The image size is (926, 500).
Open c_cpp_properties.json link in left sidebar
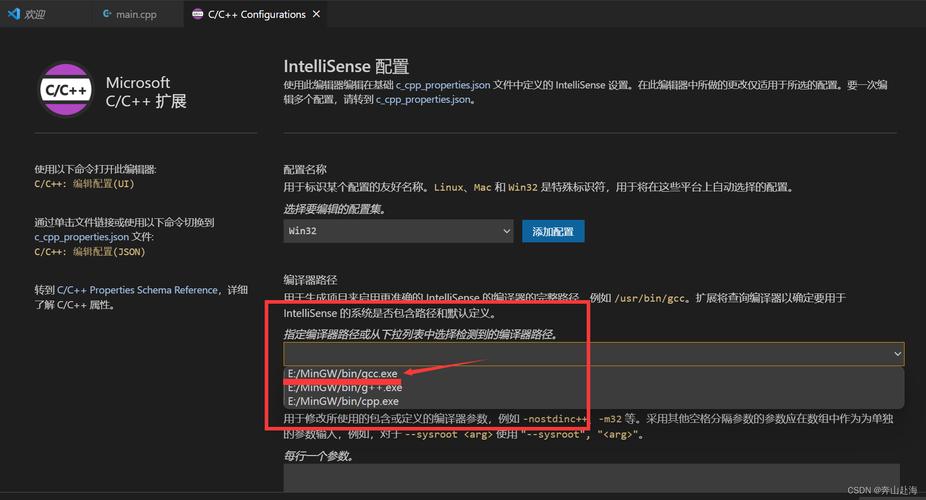(x=81, y=237)
